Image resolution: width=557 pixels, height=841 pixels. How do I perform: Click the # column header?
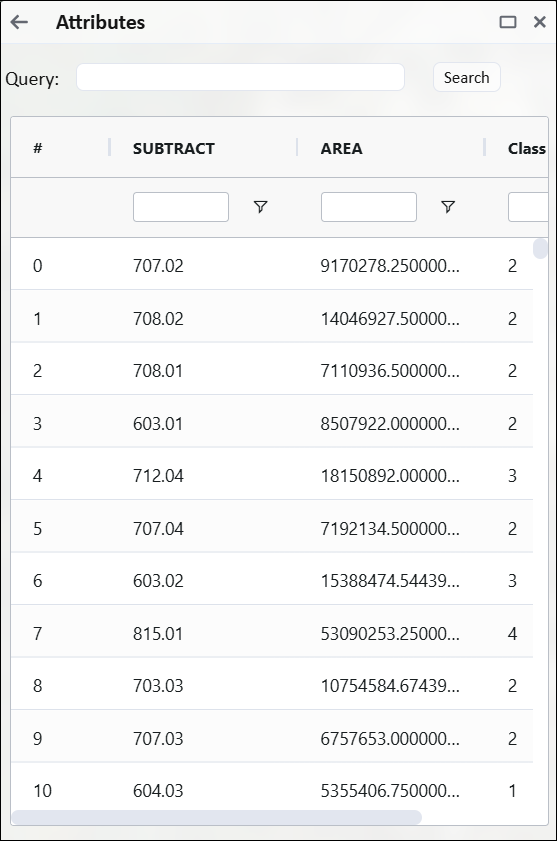(38, 148)
